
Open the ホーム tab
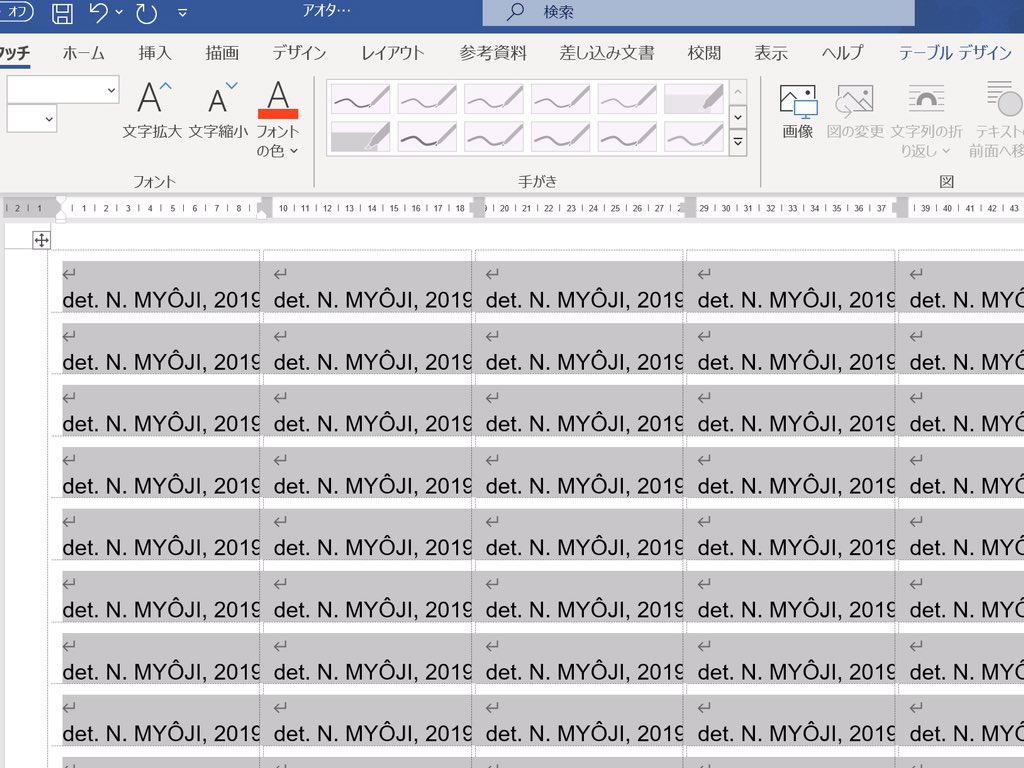coord(83,53)
